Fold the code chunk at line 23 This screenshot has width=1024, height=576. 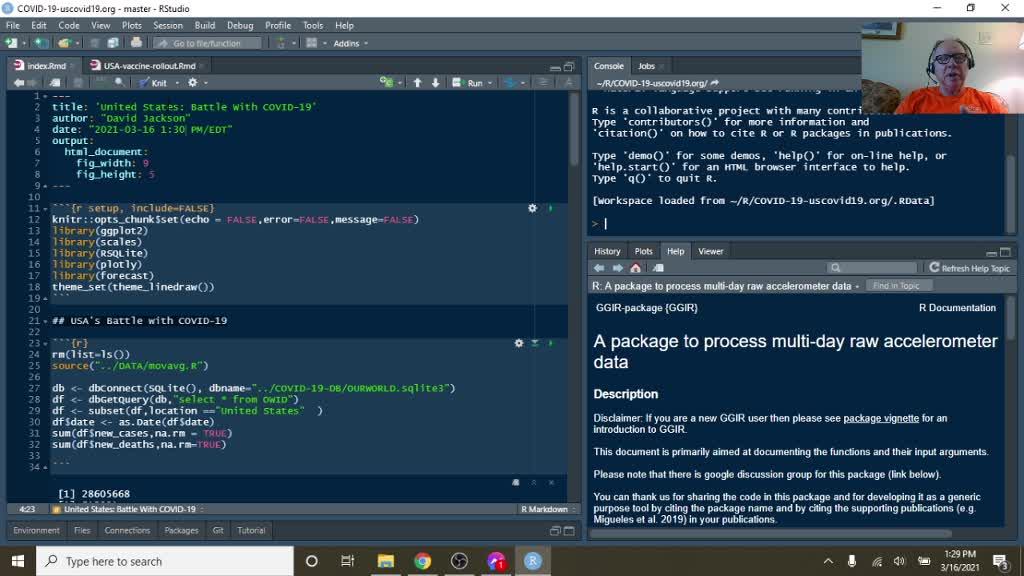coord(45,343)
